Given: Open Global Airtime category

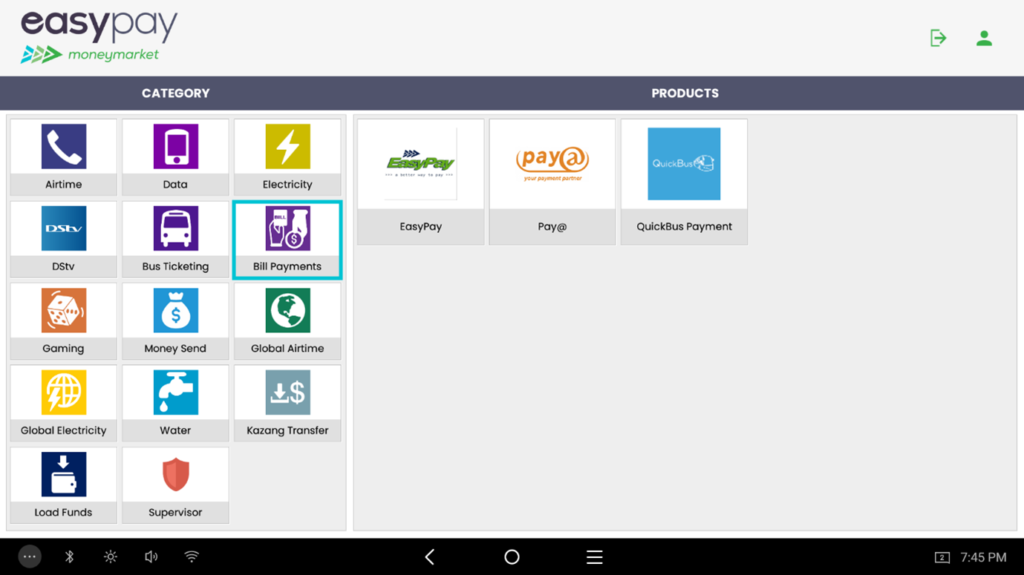Looking at the screenshot, I should click(x=287, y=321).
